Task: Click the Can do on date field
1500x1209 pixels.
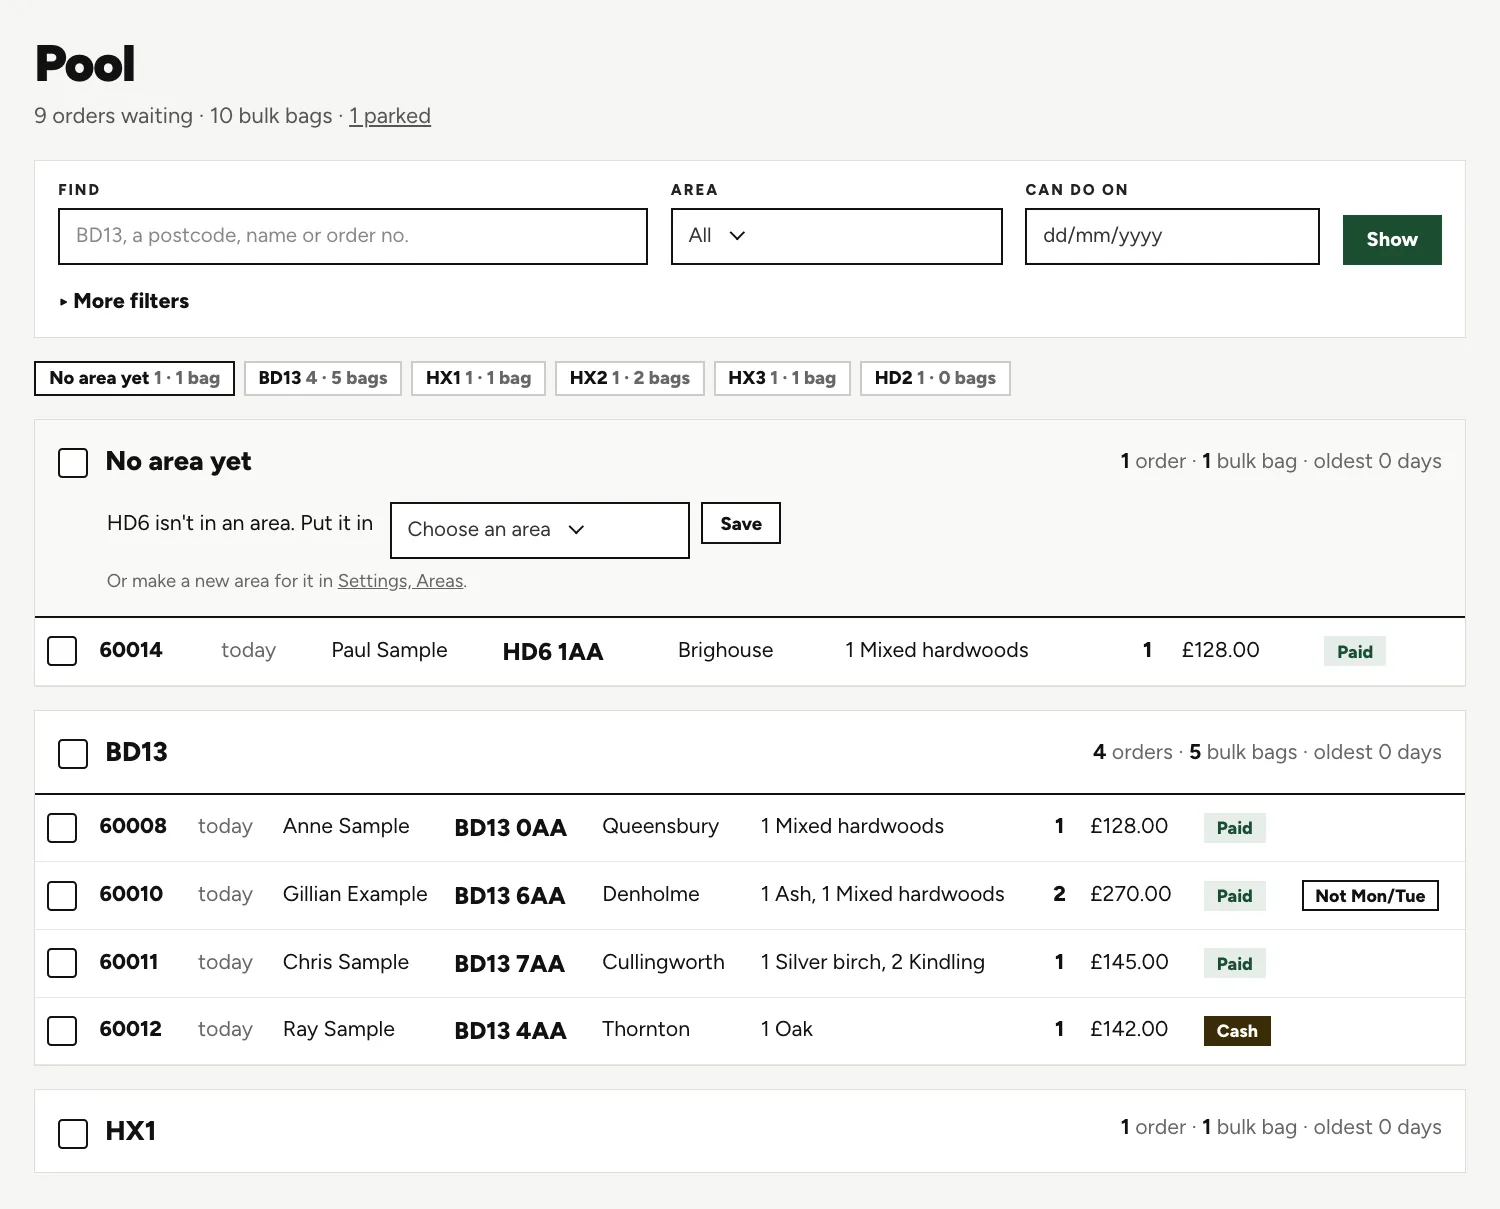Action: pos(1172,236)
